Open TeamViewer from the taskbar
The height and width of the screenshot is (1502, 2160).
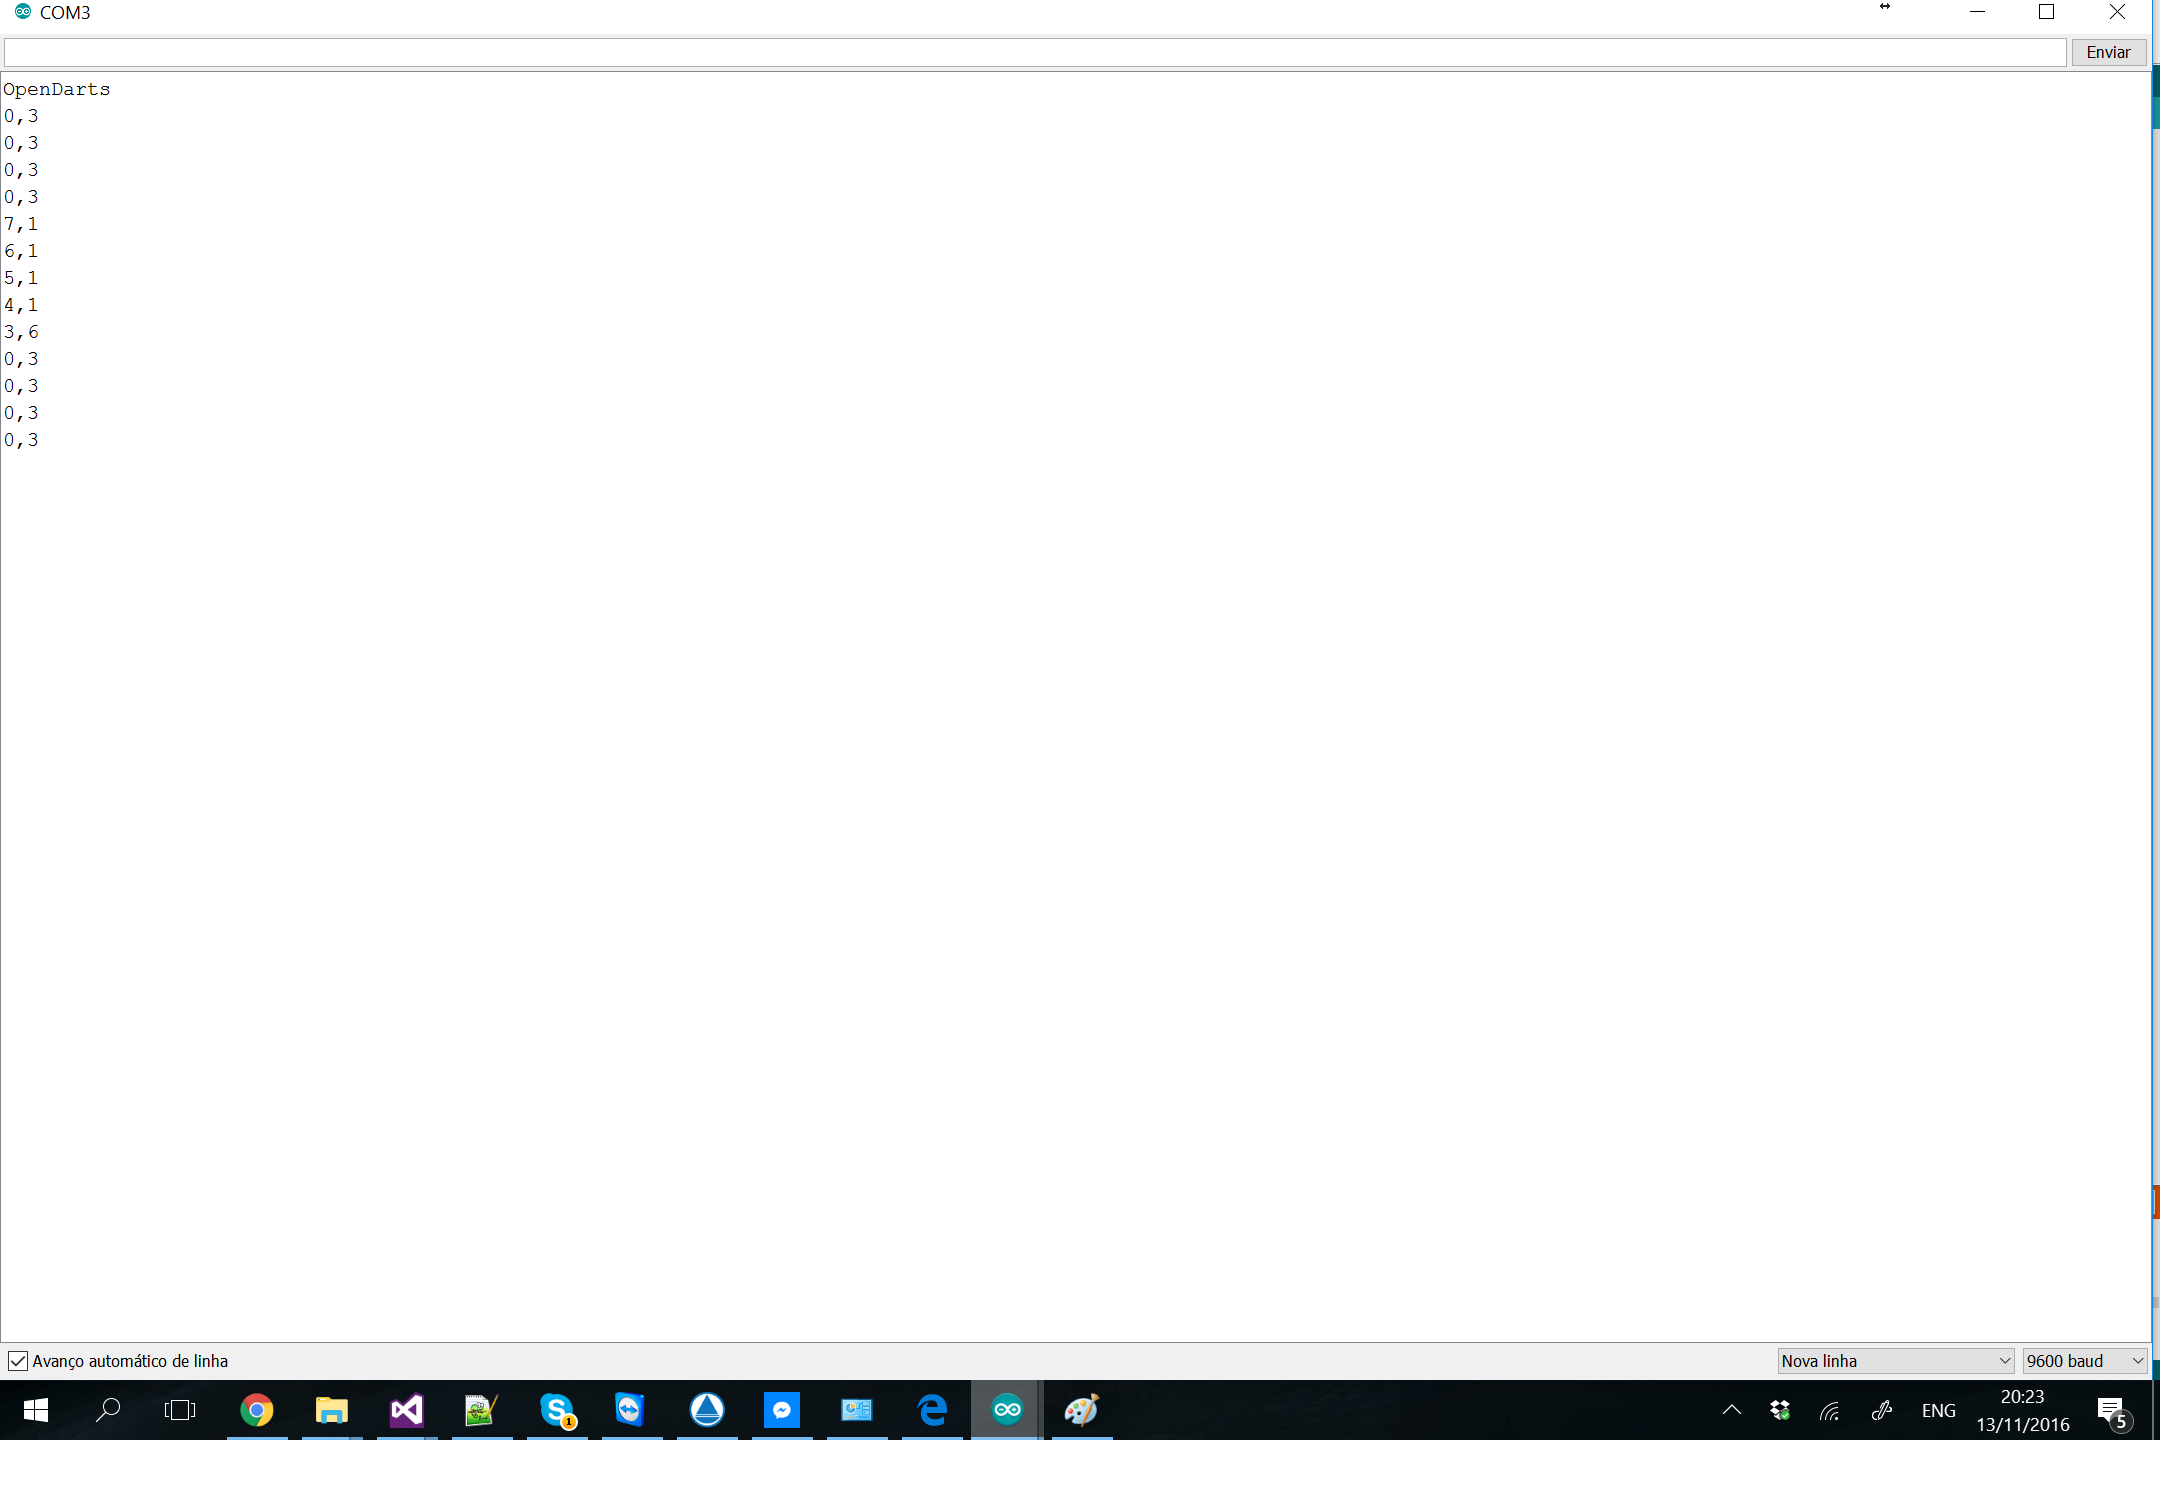click(630, 1409)
